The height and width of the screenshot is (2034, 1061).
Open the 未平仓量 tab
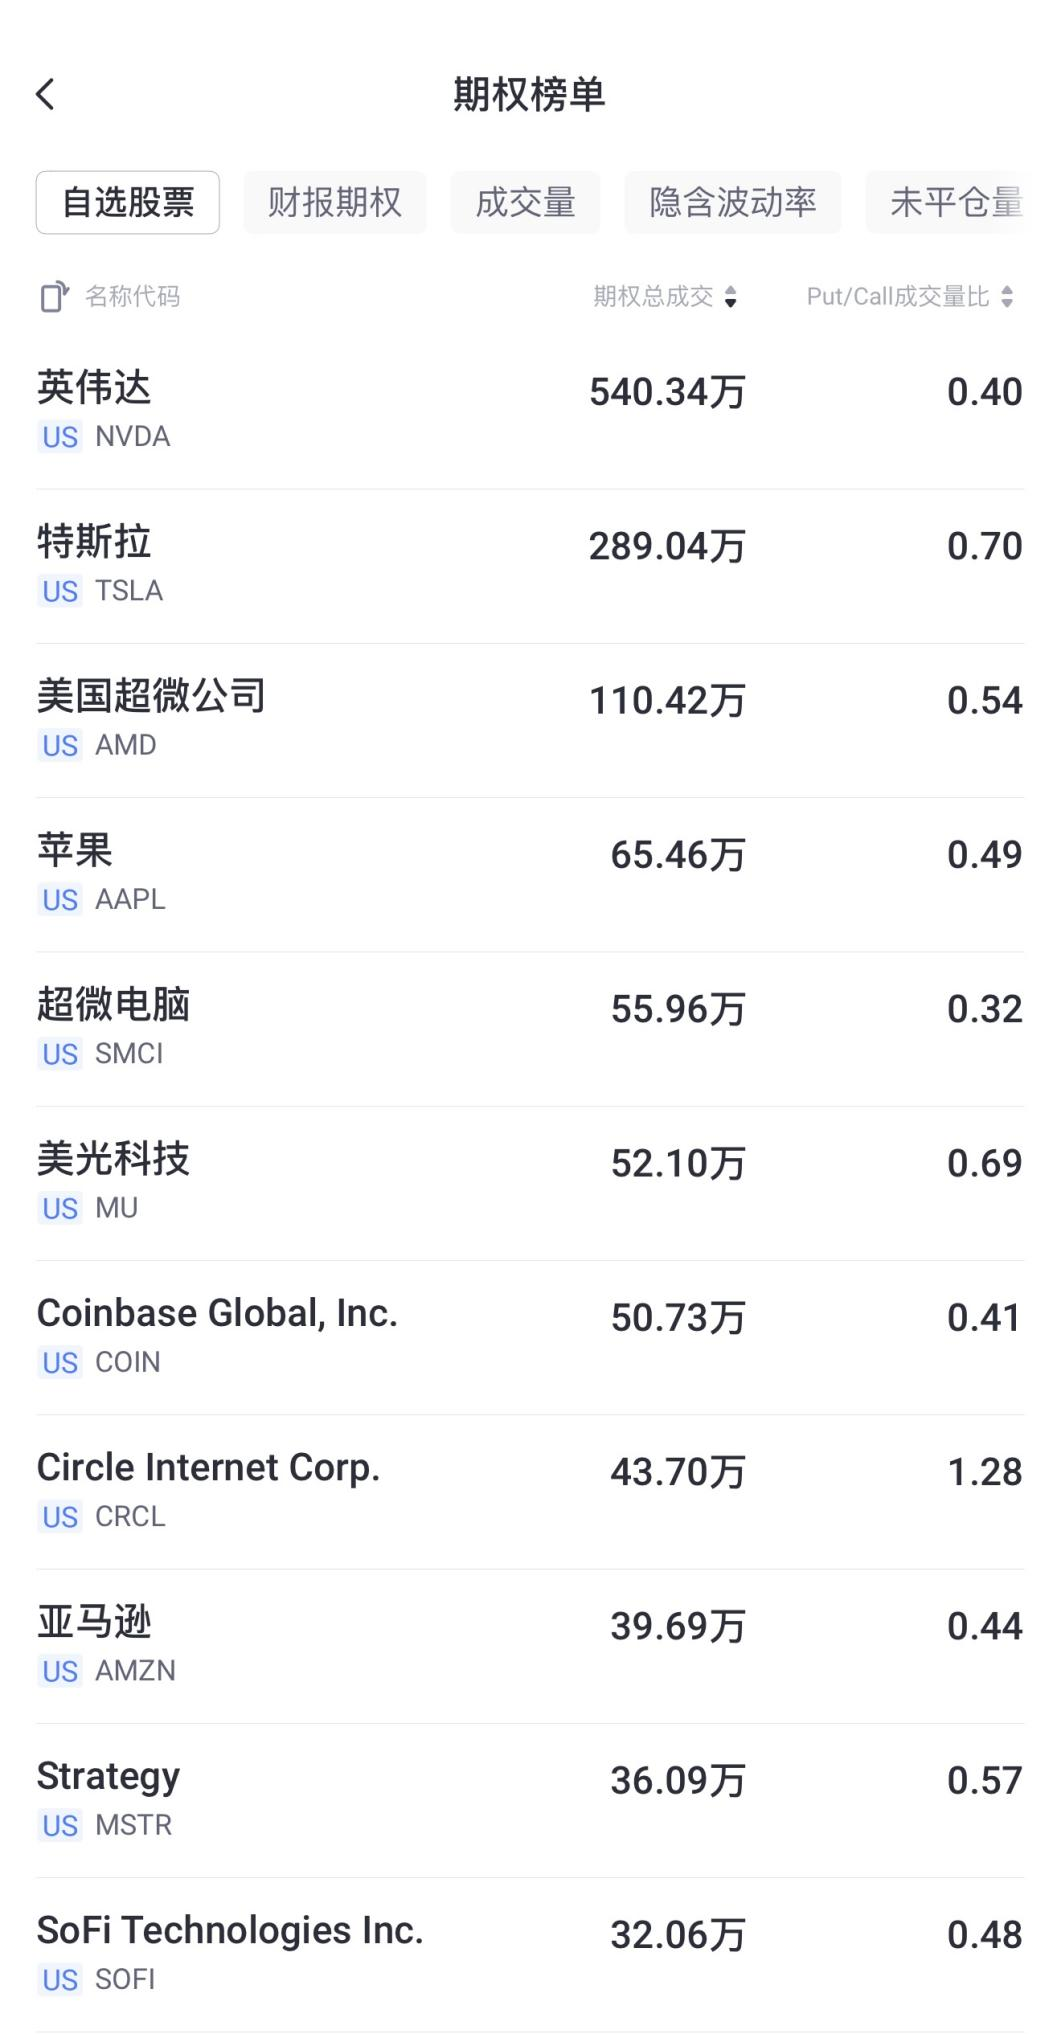click(953, 203)
